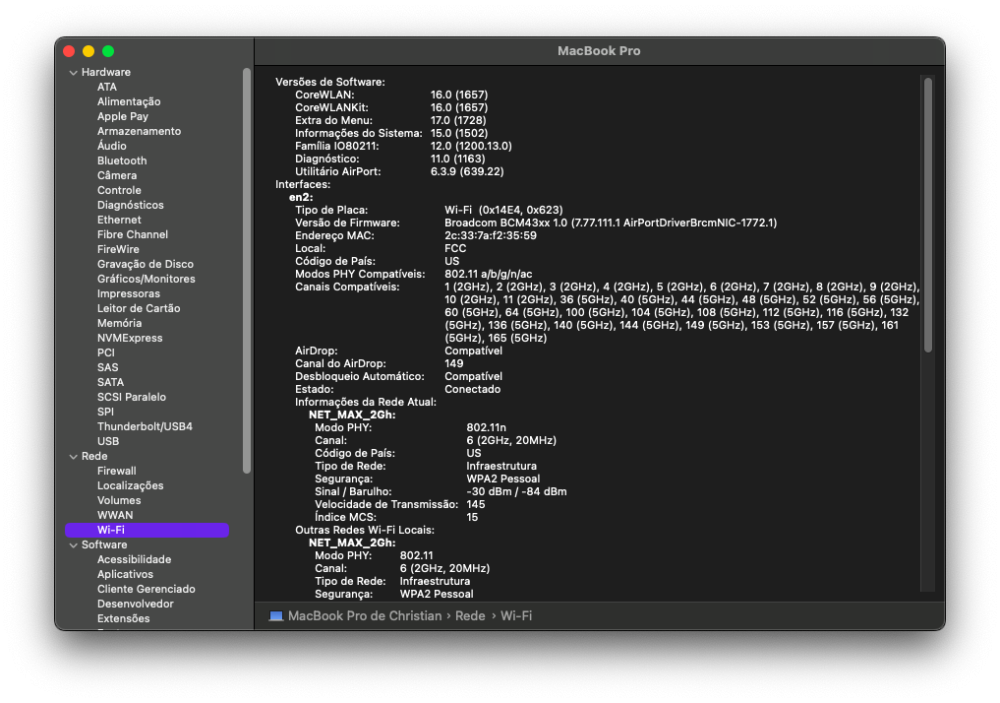Open the Armazenamento entry
The width and height of the screenshot is (1000, 703).
coord(139,131)
